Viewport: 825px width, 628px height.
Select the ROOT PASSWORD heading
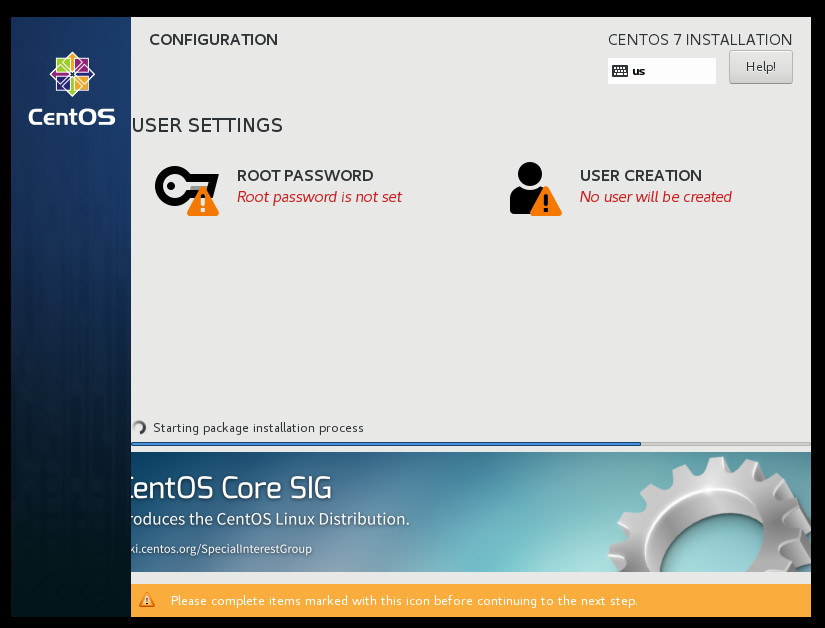pos(305,176)
